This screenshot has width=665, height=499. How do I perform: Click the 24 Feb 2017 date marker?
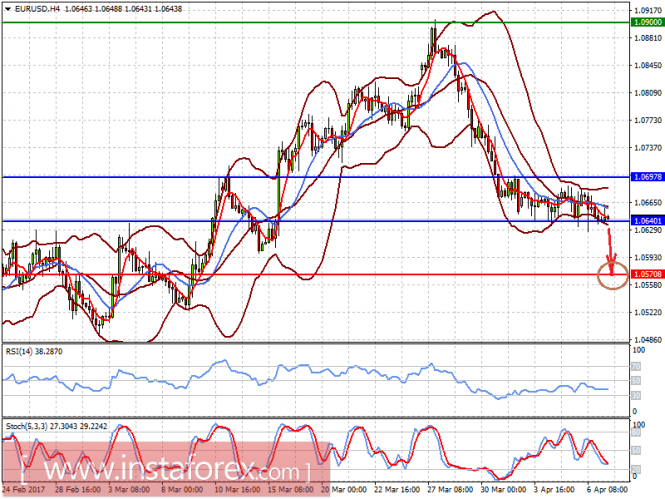25,489
